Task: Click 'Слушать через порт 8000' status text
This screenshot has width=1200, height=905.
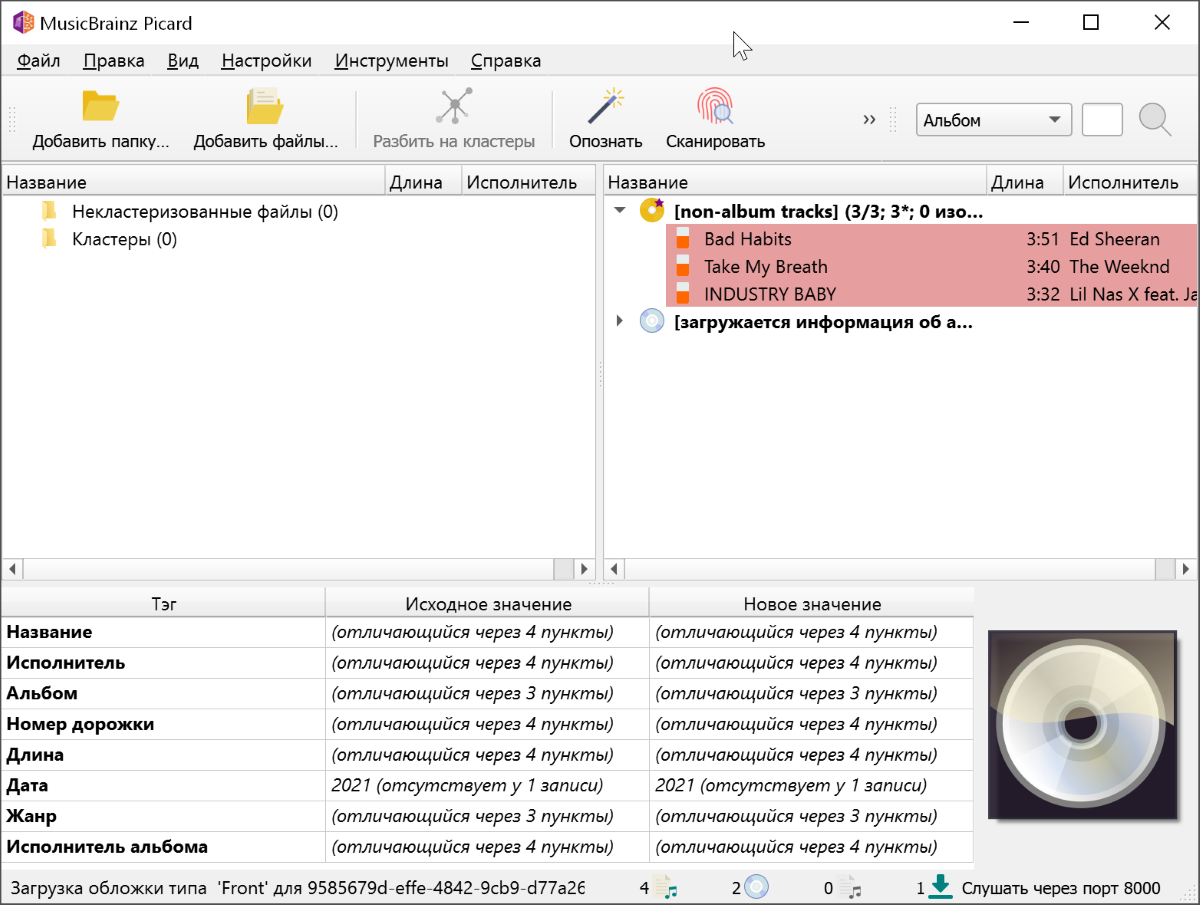Action: click(1061, 888)
